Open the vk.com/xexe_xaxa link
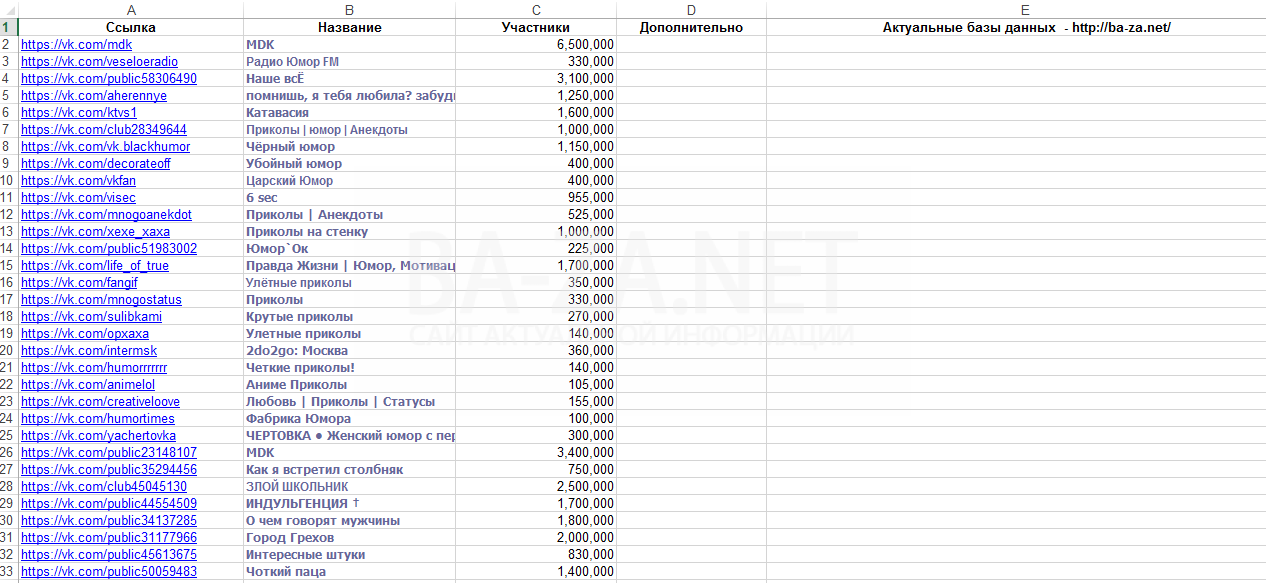 point(95,231)
